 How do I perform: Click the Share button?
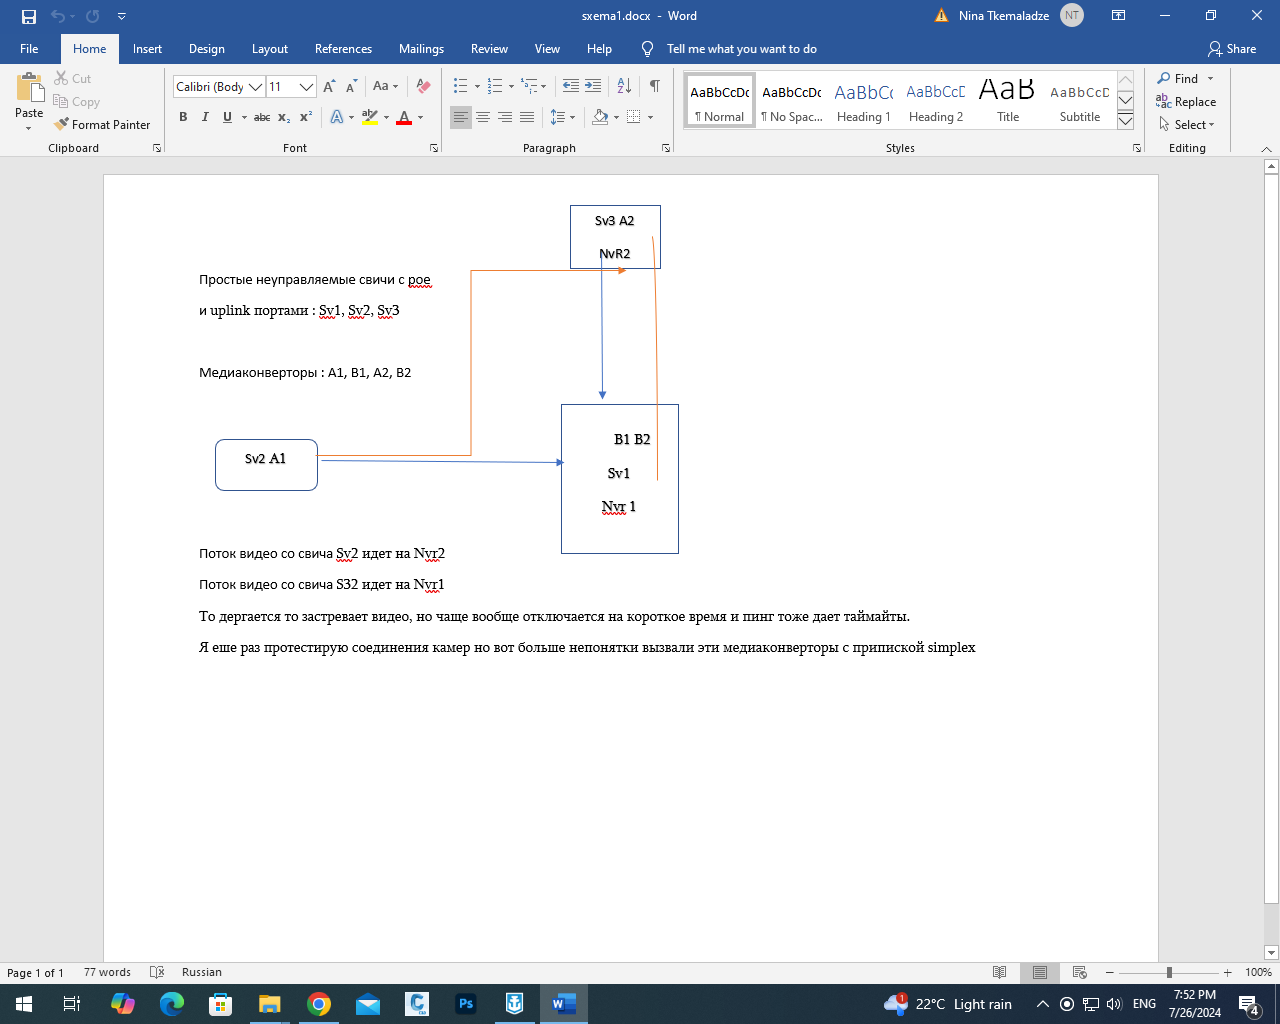[1231, 49]
